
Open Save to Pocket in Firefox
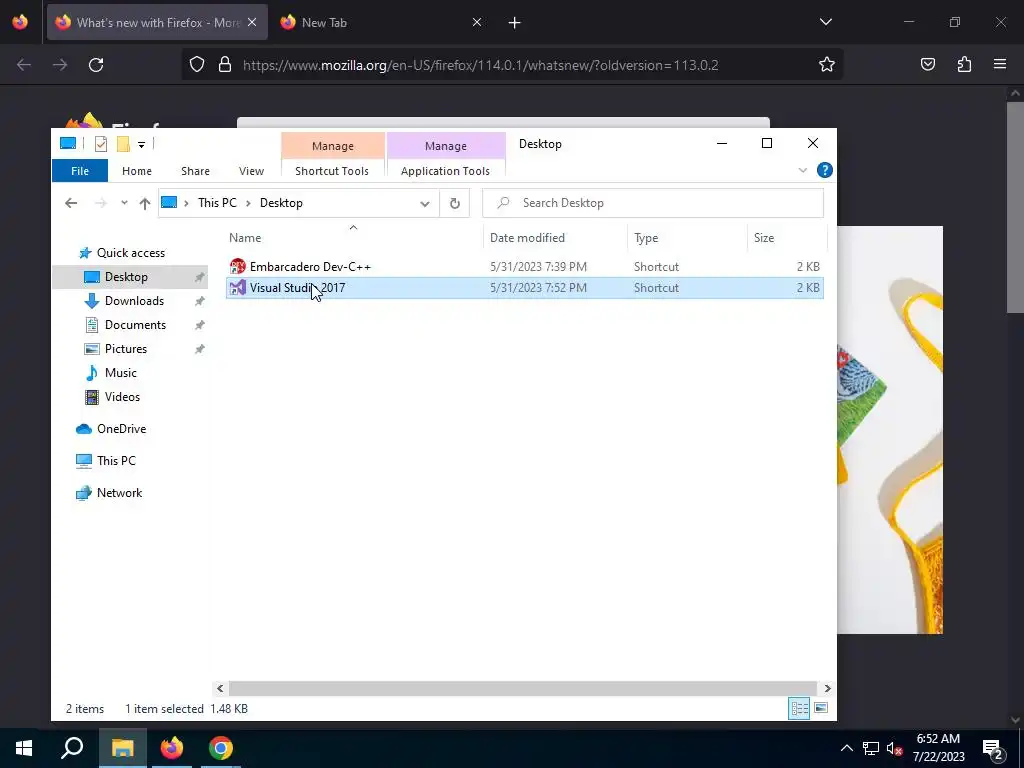(927, 65)
